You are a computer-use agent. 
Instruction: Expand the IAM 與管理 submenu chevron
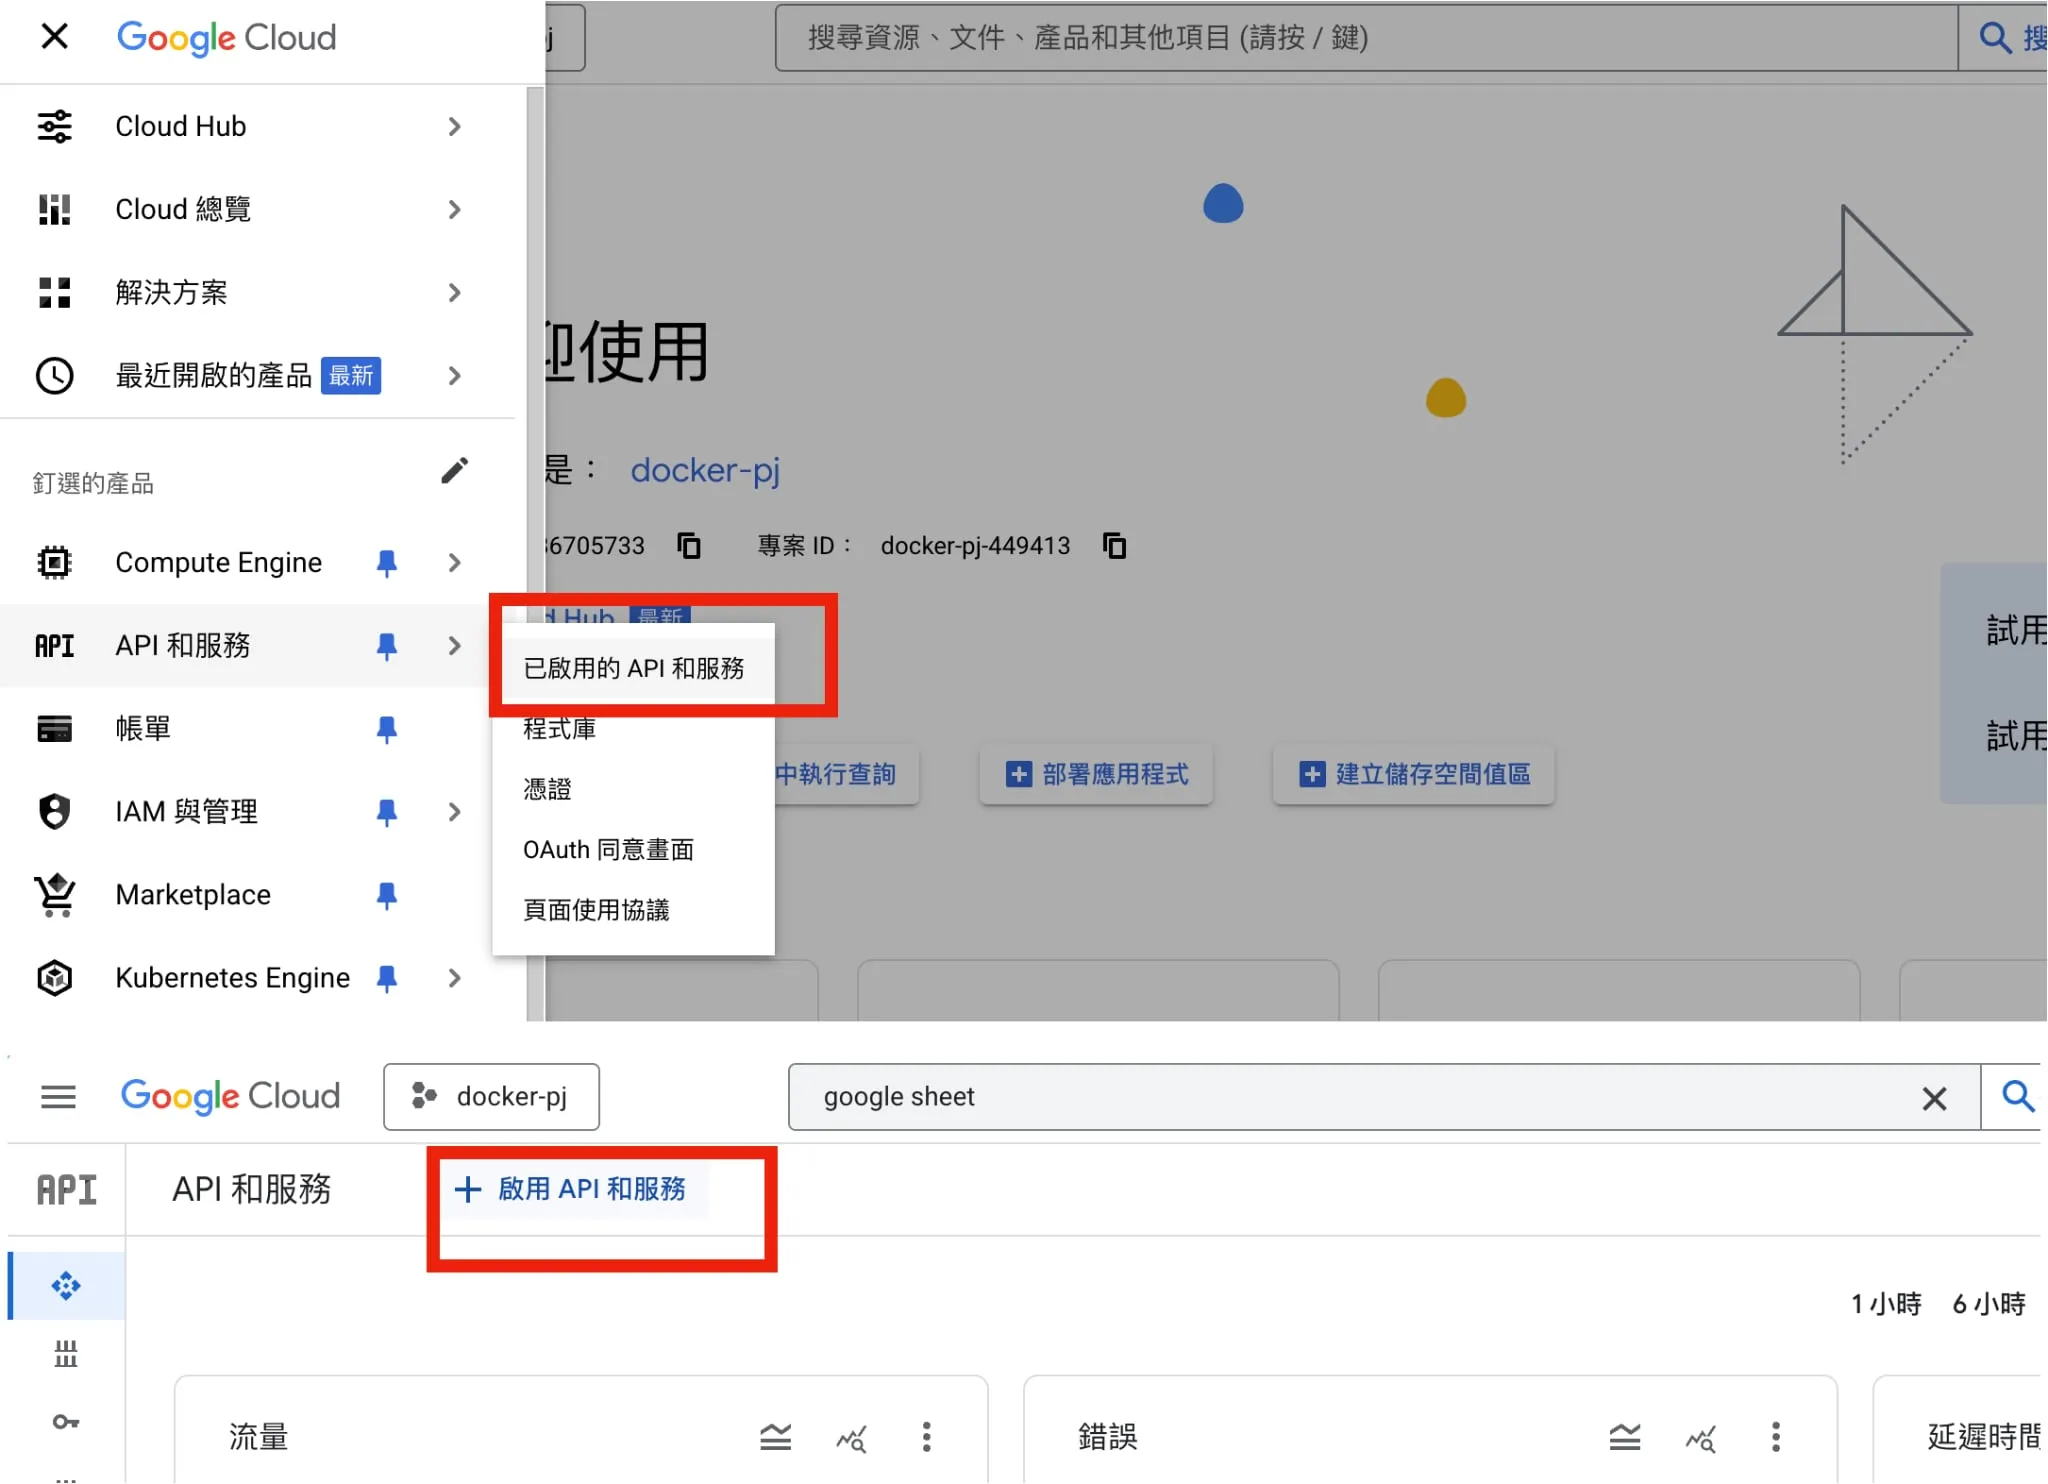click(x=454, y=812)
